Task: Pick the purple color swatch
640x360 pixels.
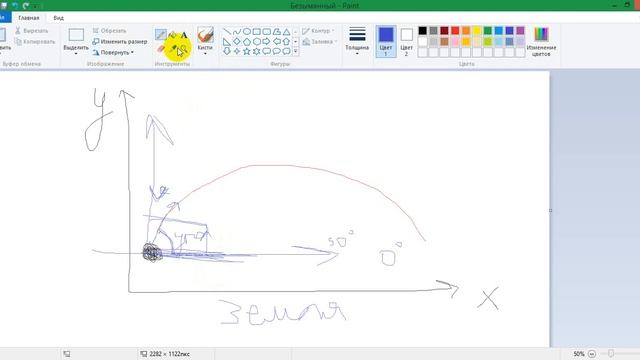Action: coord(520,31)
